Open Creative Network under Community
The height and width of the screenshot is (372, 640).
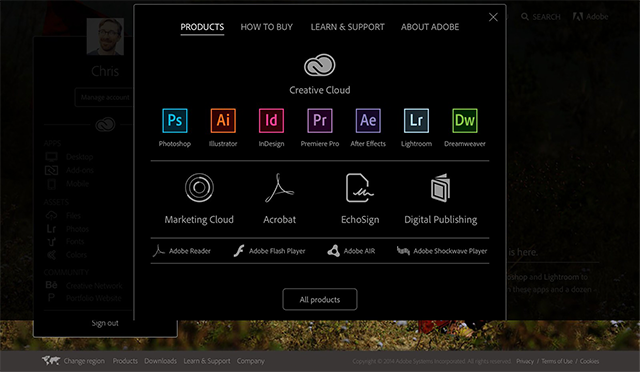click(94, 285)
